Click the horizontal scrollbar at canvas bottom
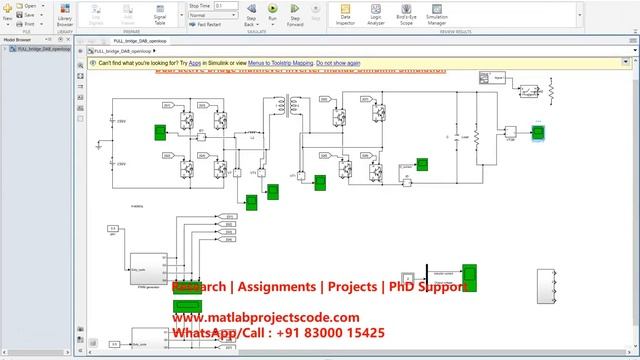640x360 pixels. 433,352
